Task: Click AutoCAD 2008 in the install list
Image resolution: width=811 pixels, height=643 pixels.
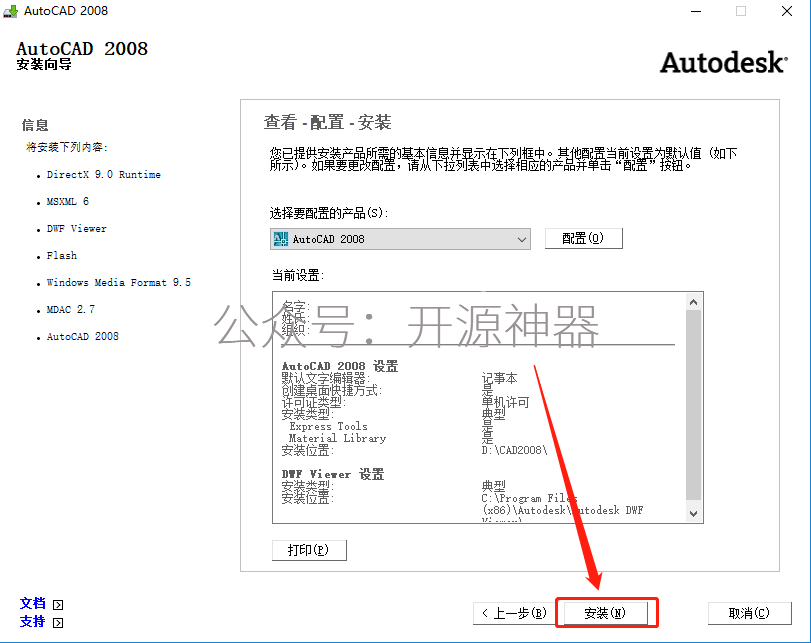Action: click(x=83, y=336)
